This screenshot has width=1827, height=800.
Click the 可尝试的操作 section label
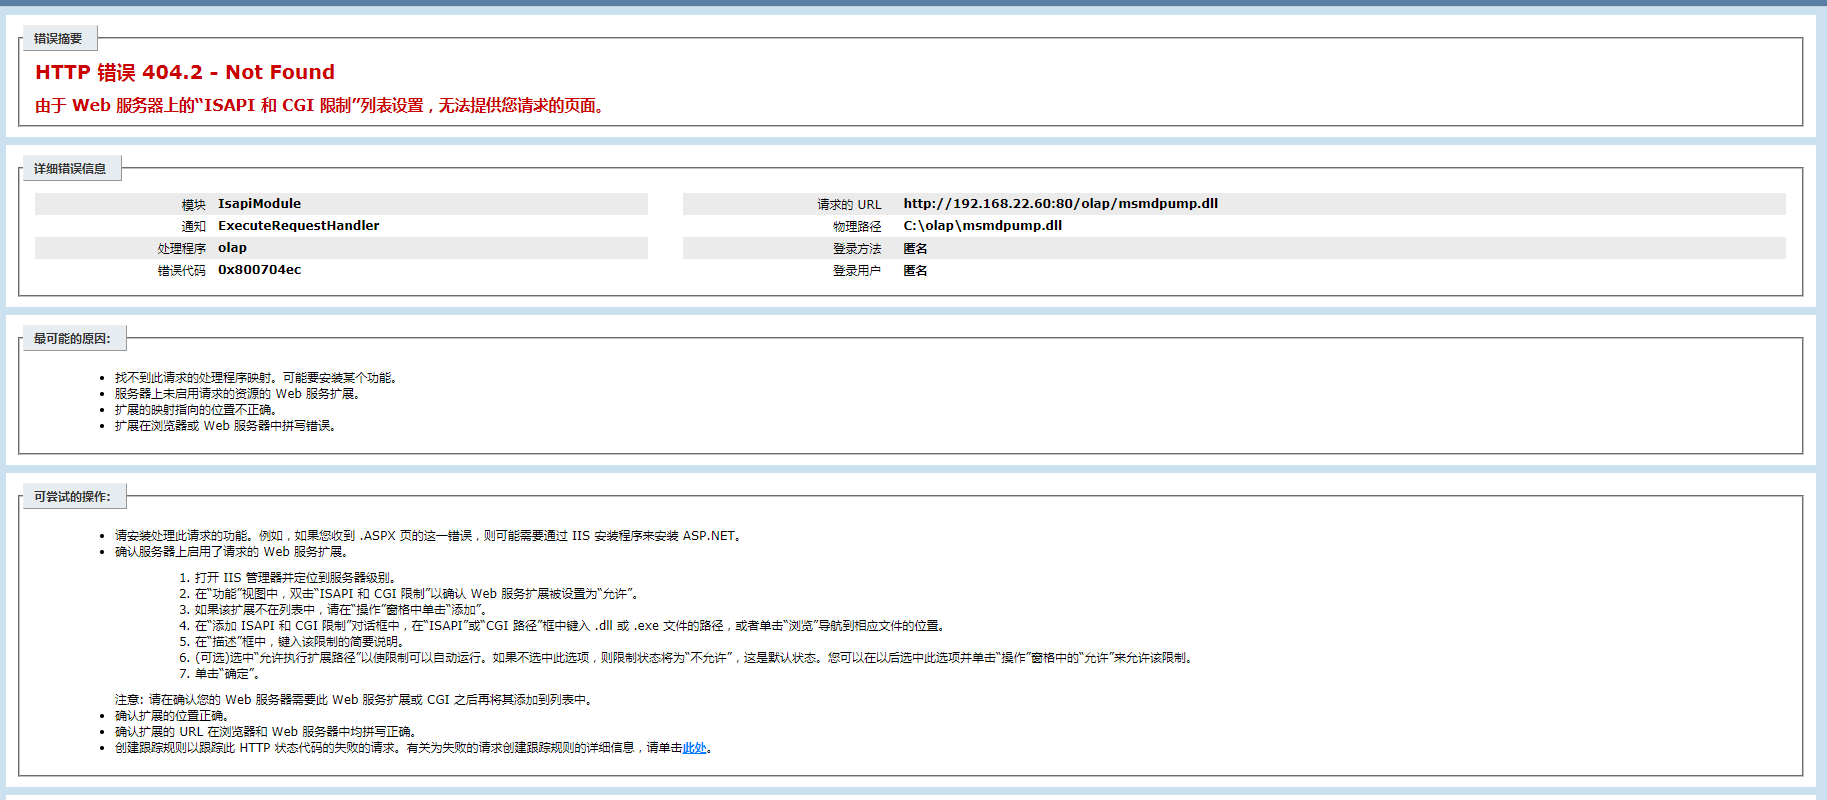72,497
